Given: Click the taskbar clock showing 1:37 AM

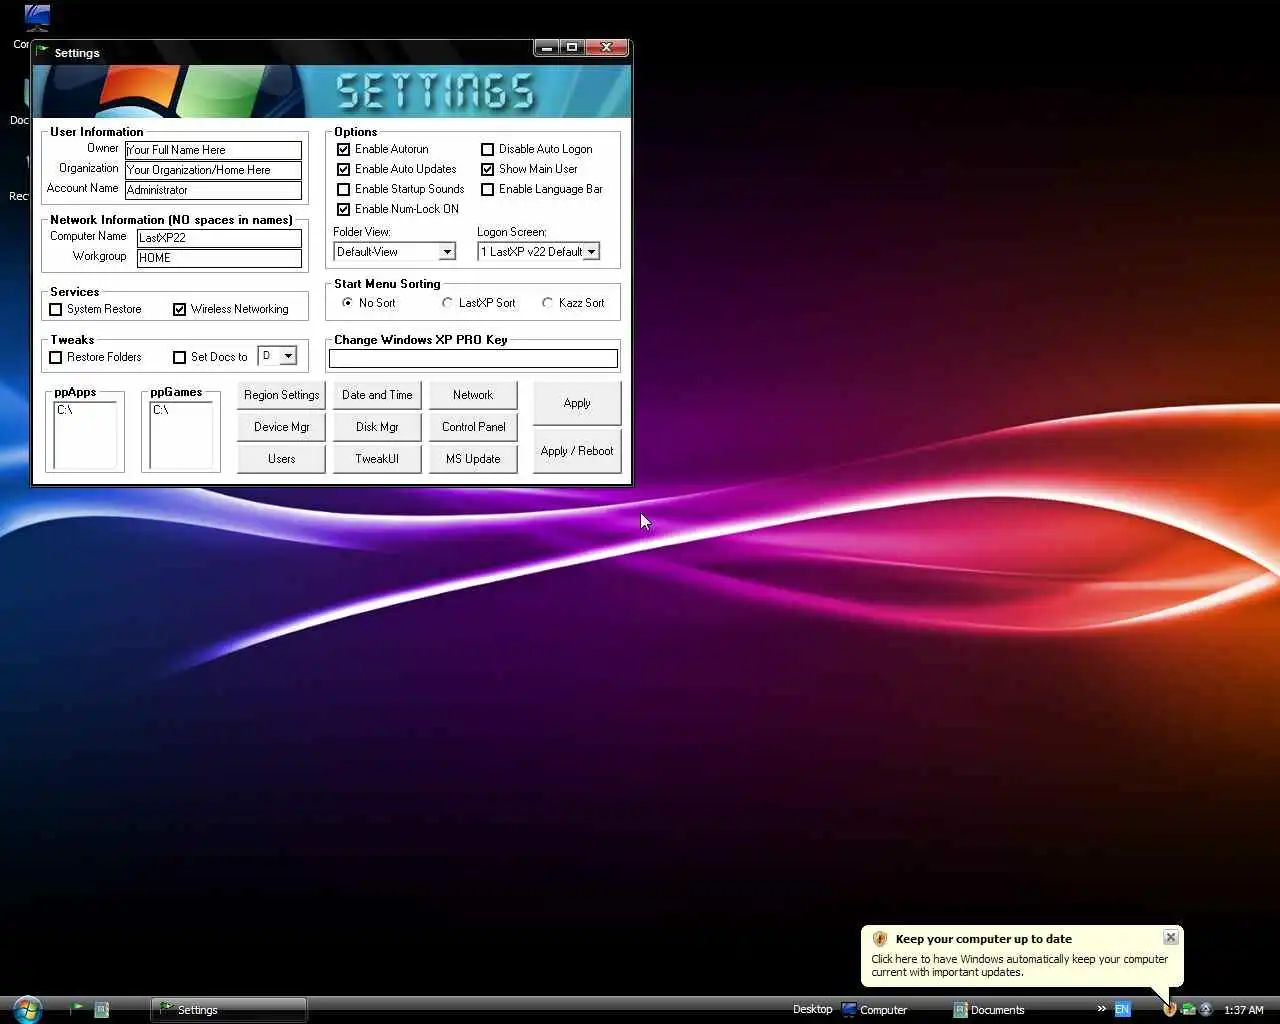Looking at the screenshot, I should pos(1243,1010).
